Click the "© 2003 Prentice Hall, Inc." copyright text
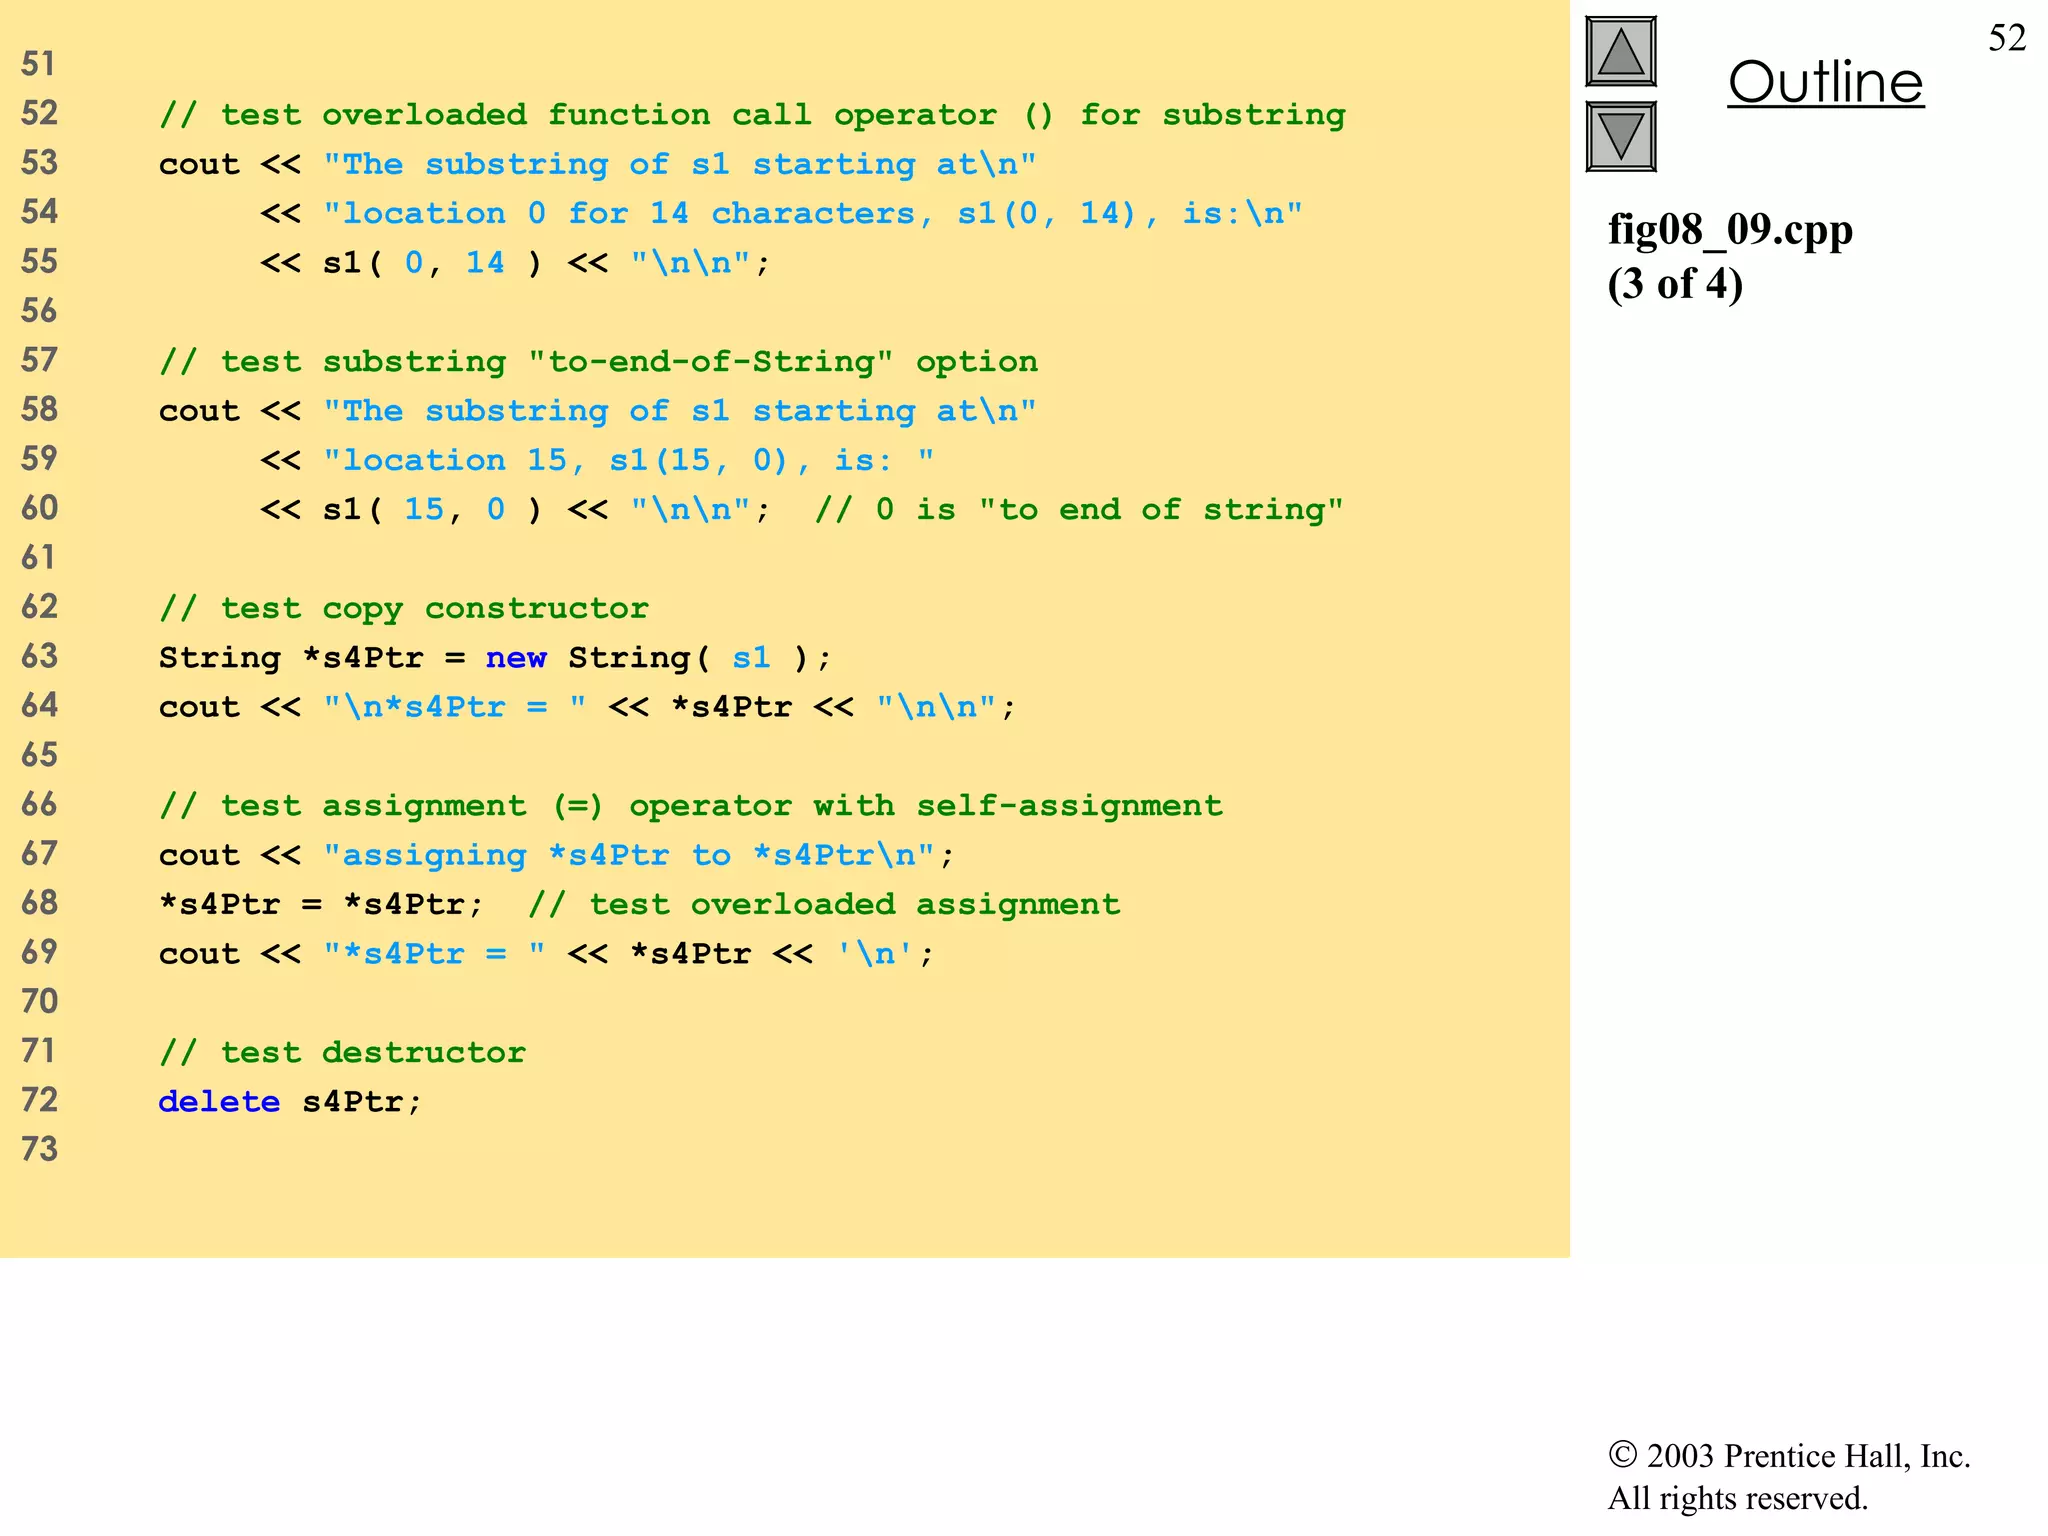The width and height of the screenshot is (2048, 1536). (1789, 1456)
